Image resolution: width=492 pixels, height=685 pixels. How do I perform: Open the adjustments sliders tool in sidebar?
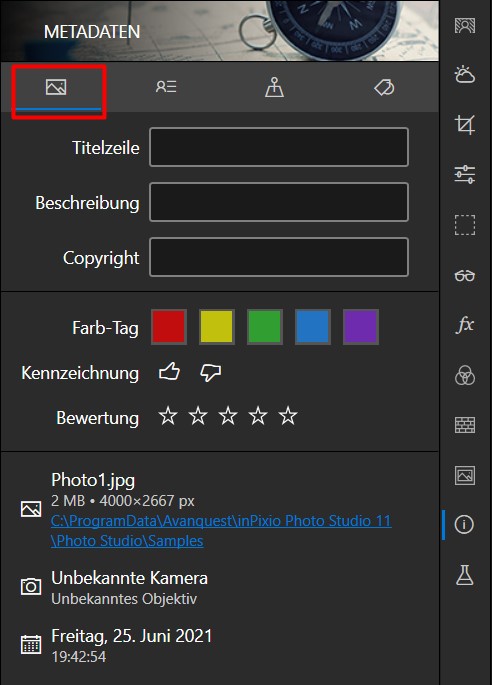pos(464,175)
